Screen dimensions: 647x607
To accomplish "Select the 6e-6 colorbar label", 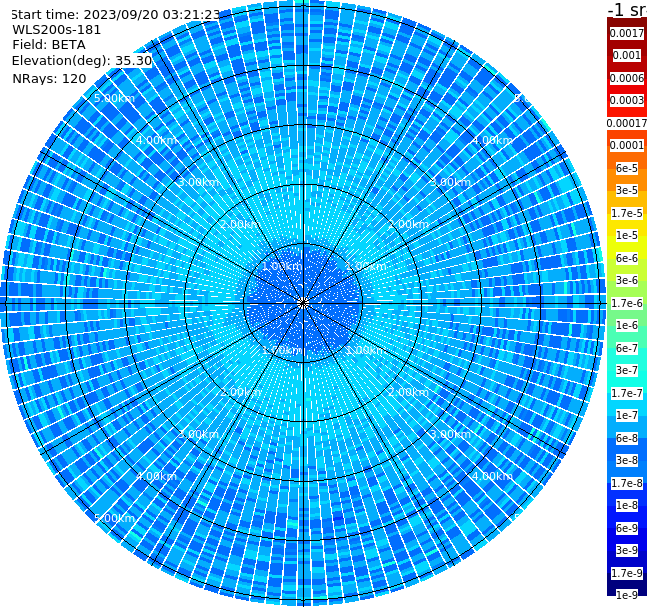I will pyautogui.click(x=627, y=258).
